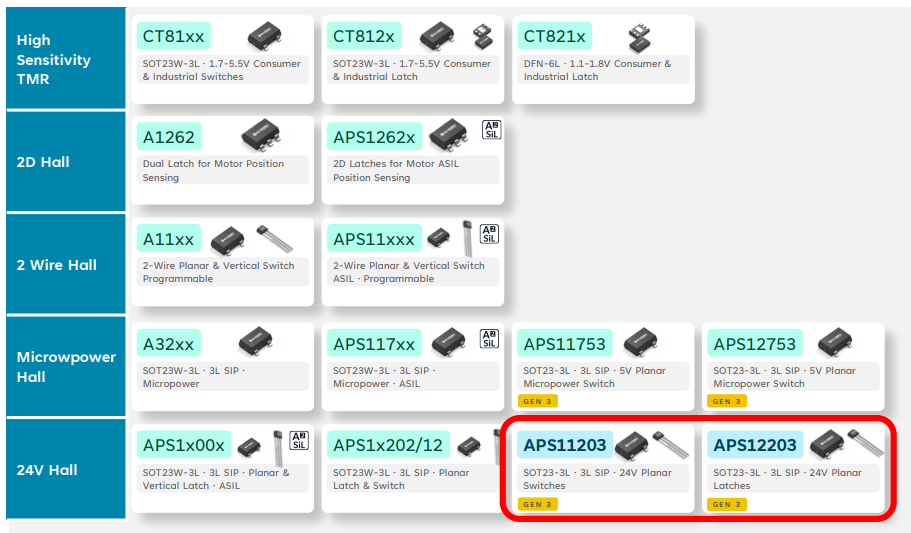This screenshot has height=533, width=911.
Task: Click the A1262 SOT23 package image
Action: pyautogui.click(x=262, y=134)
